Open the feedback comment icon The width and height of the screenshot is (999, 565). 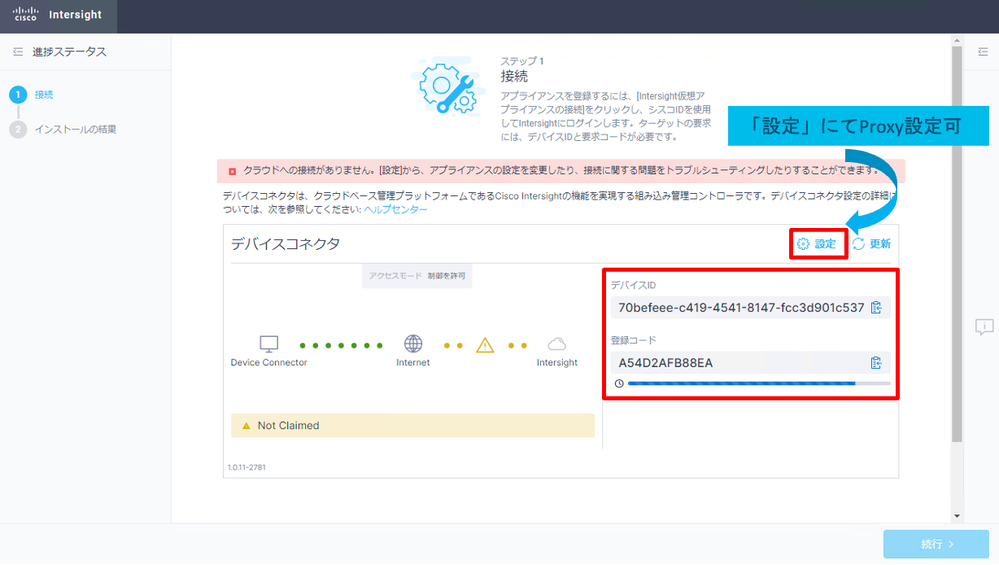pyautogui.click(x=984, y=327)
